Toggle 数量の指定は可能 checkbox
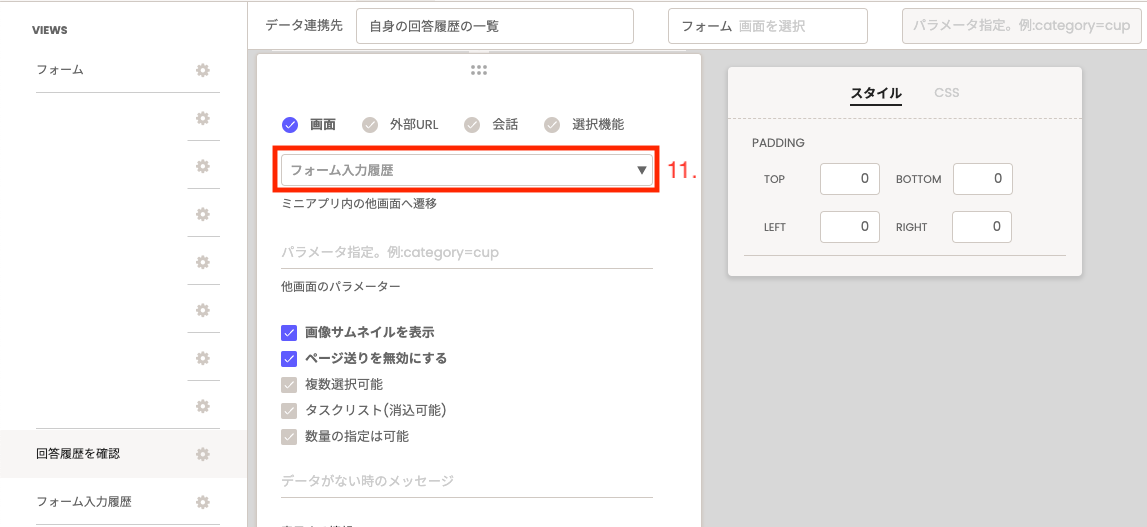 (x=289, y=436)
